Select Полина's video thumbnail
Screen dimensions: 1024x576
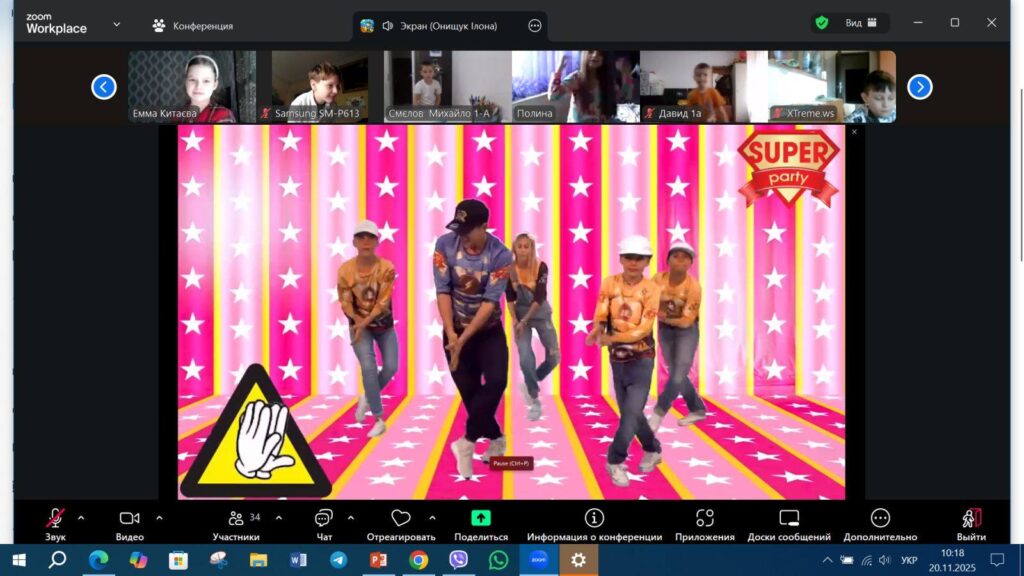click(x=575, y=86)
